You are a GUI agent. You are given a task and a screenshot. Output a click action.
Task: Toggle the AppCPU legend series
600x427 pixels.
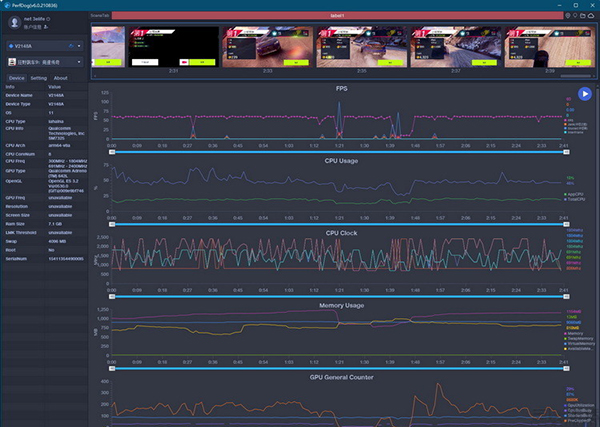pyautogui.click(x=577, y=194)
